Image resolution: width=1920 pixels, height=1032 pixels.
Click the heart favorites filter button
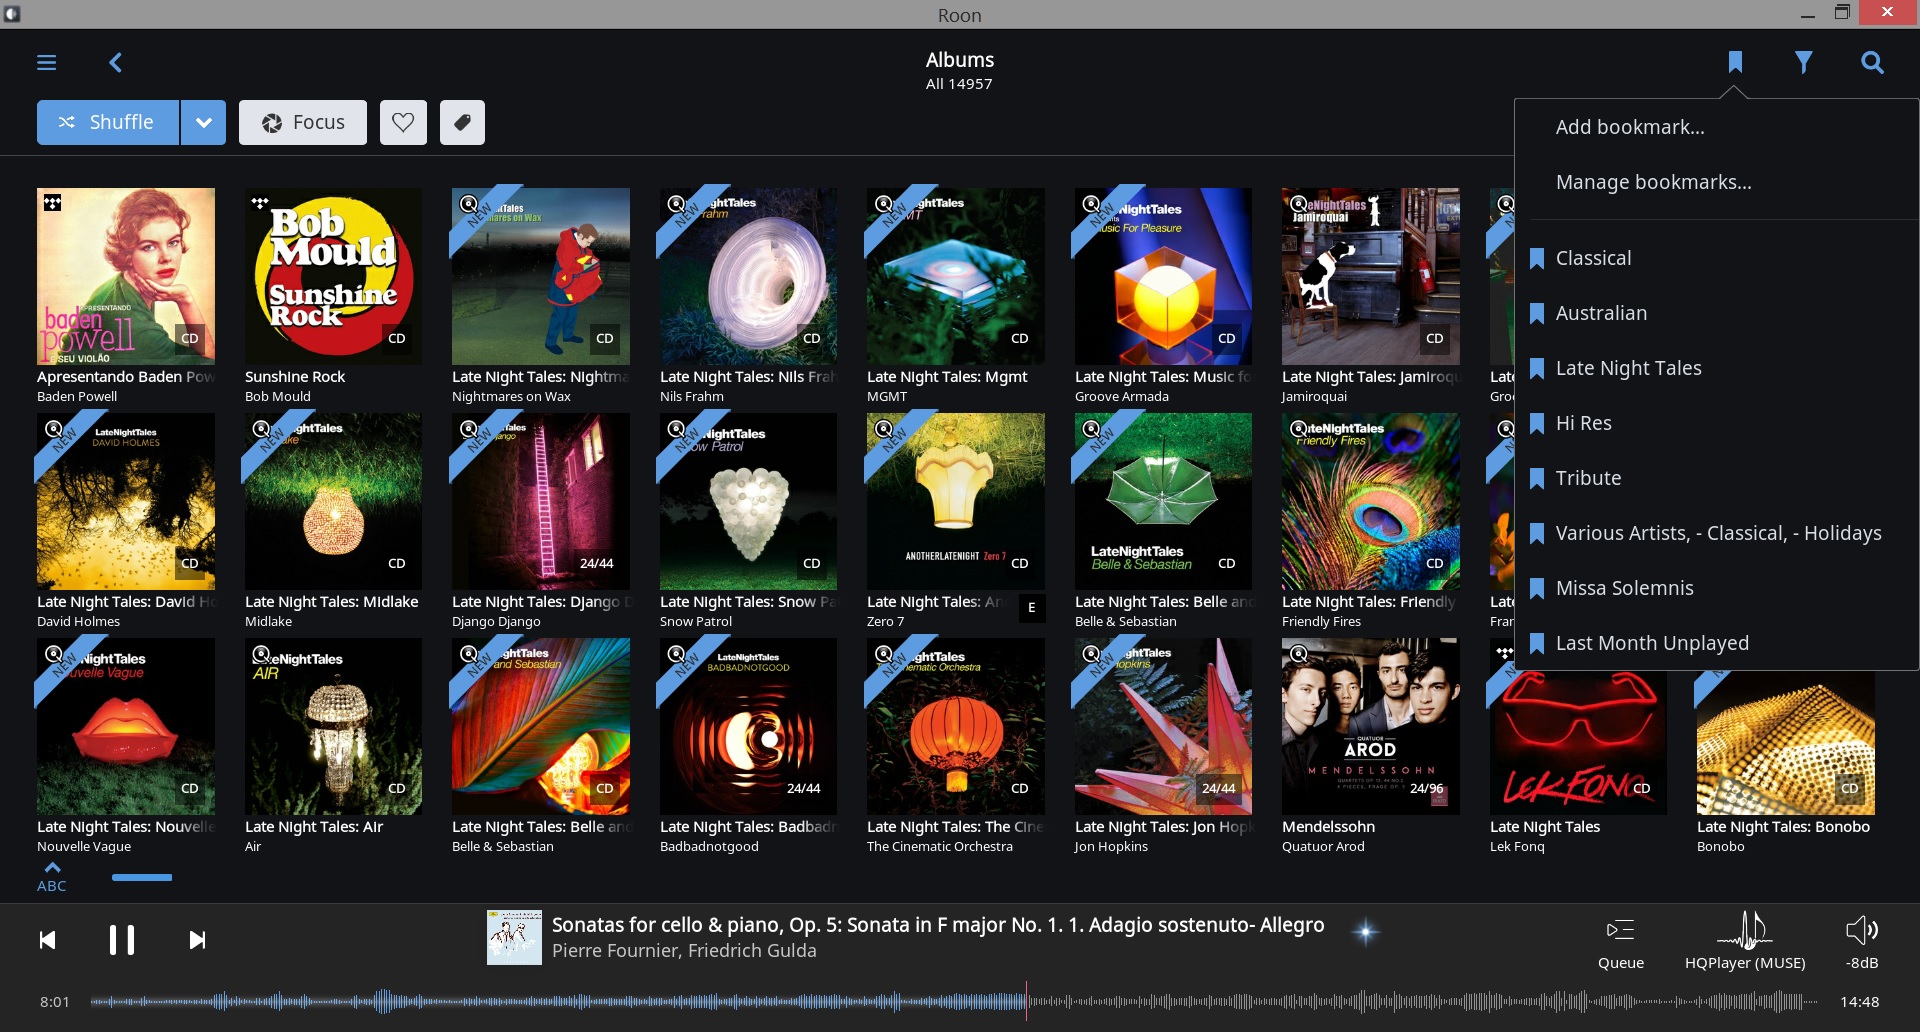[x=403, y=122]
